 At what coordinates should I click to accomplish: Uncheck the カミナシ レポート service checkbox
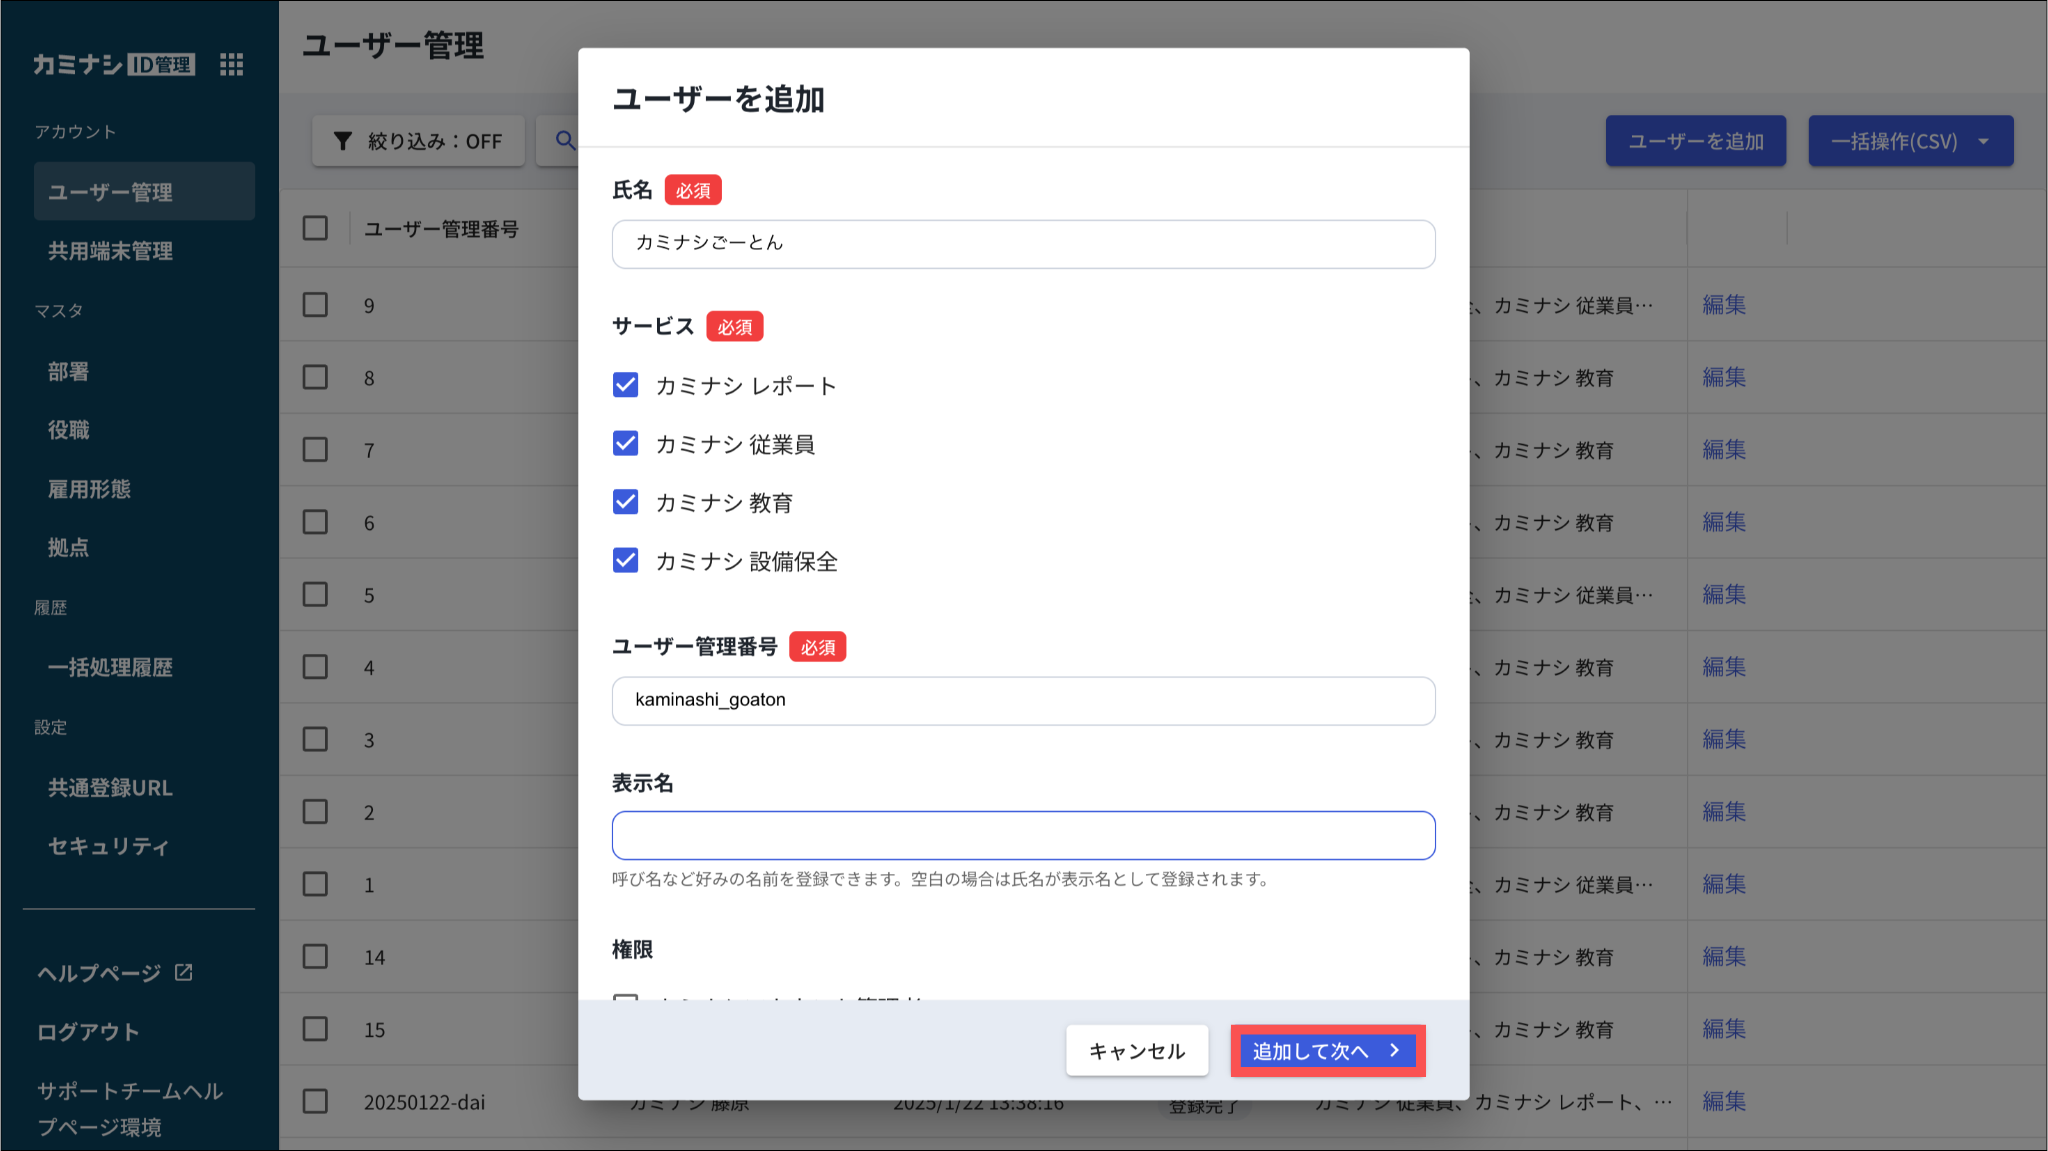(626, 385)
